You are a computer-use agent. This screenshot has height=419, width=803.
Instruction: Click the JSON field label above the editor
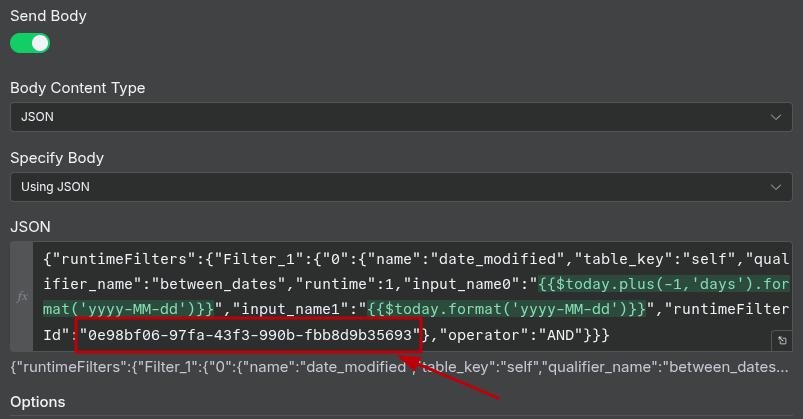click(30, 227)
